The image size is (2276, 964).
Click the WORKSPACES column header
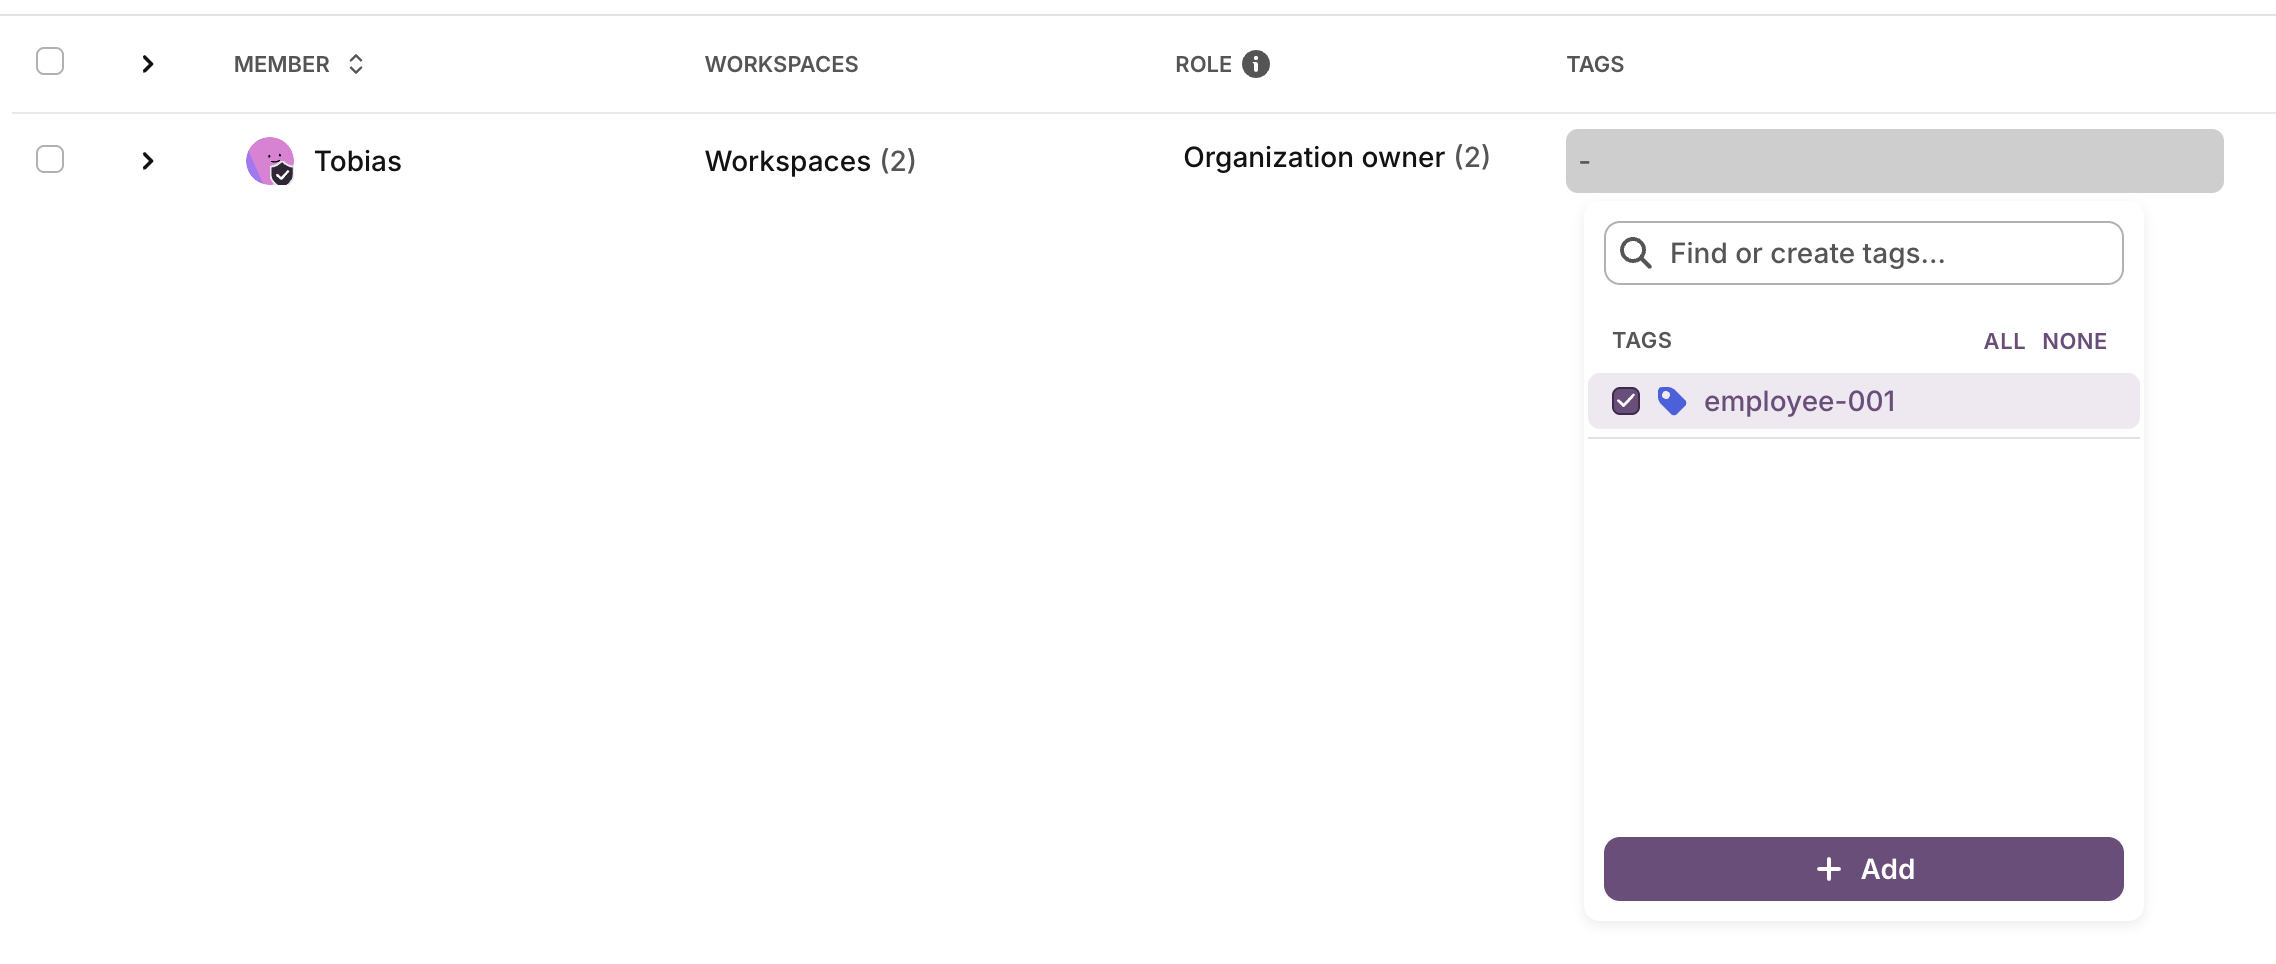pos(781,64)
